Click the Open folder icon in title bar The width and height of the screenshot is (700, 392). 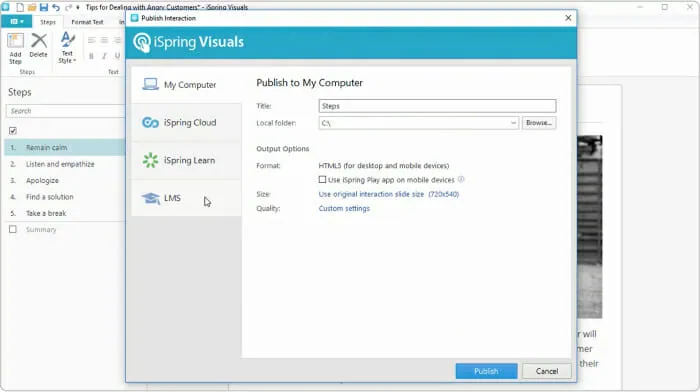(32, 7)
